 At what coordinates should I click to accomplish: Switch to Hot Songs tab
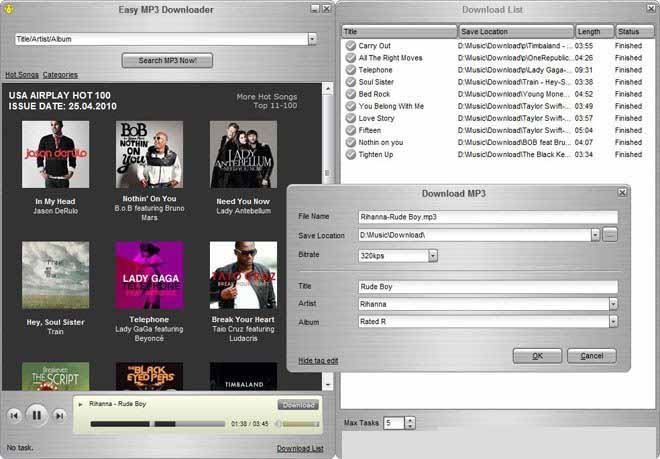22,75
